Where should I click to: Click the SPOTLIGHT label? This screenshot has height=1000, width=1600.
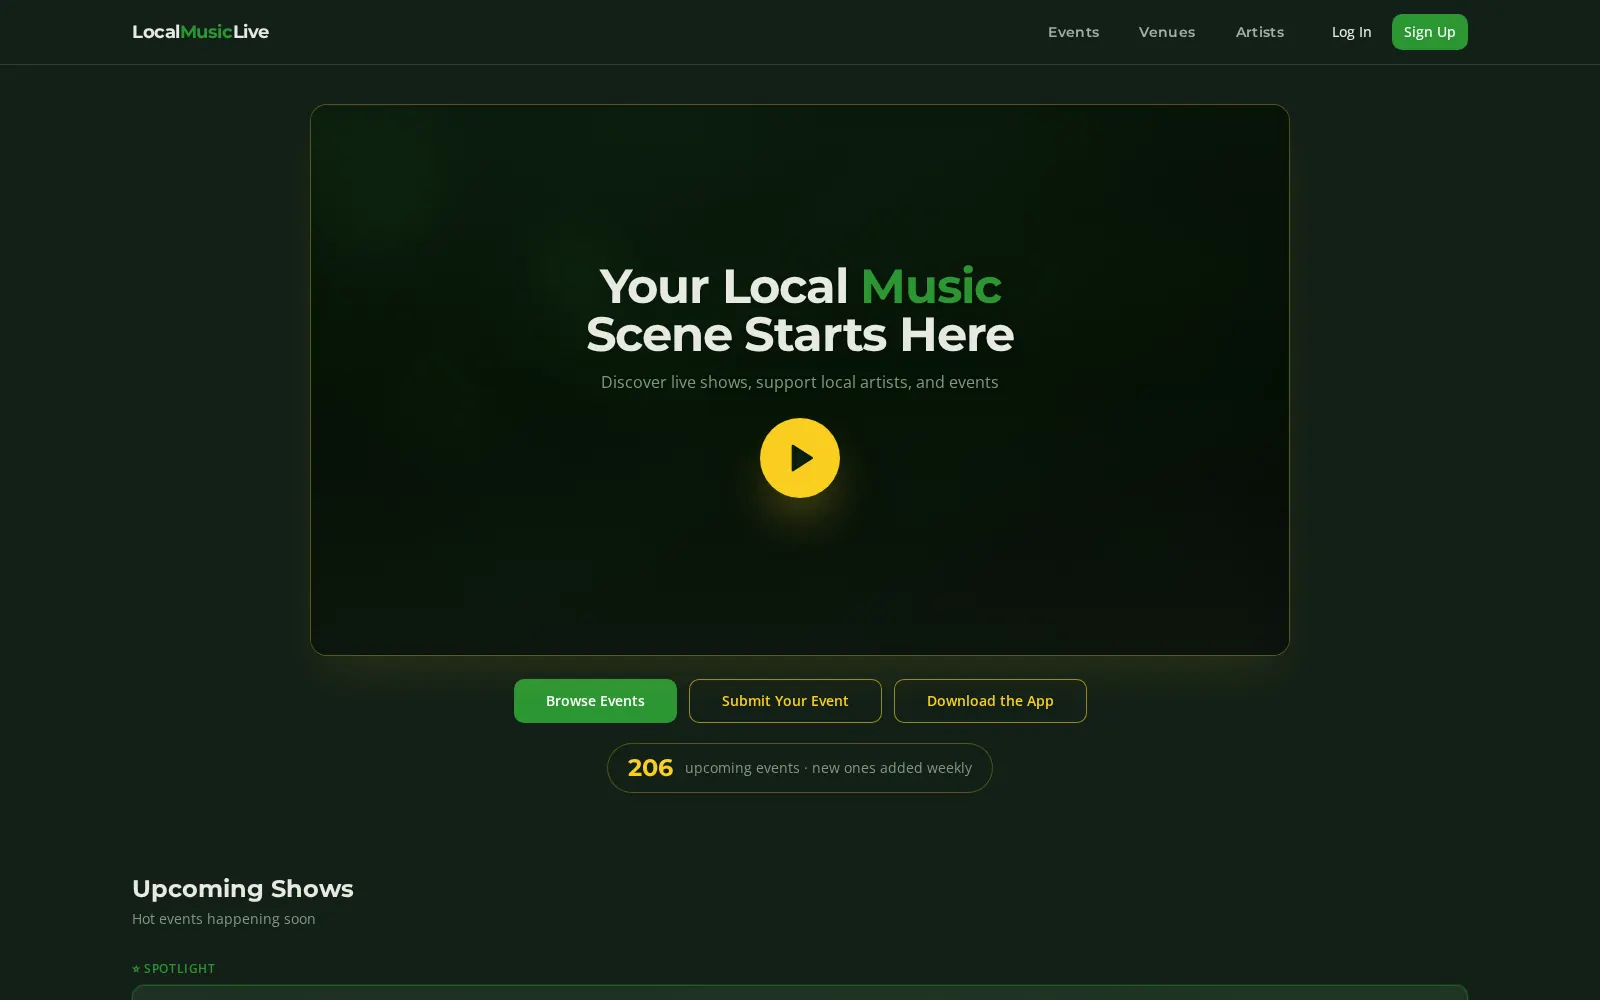tap(174, 968)
